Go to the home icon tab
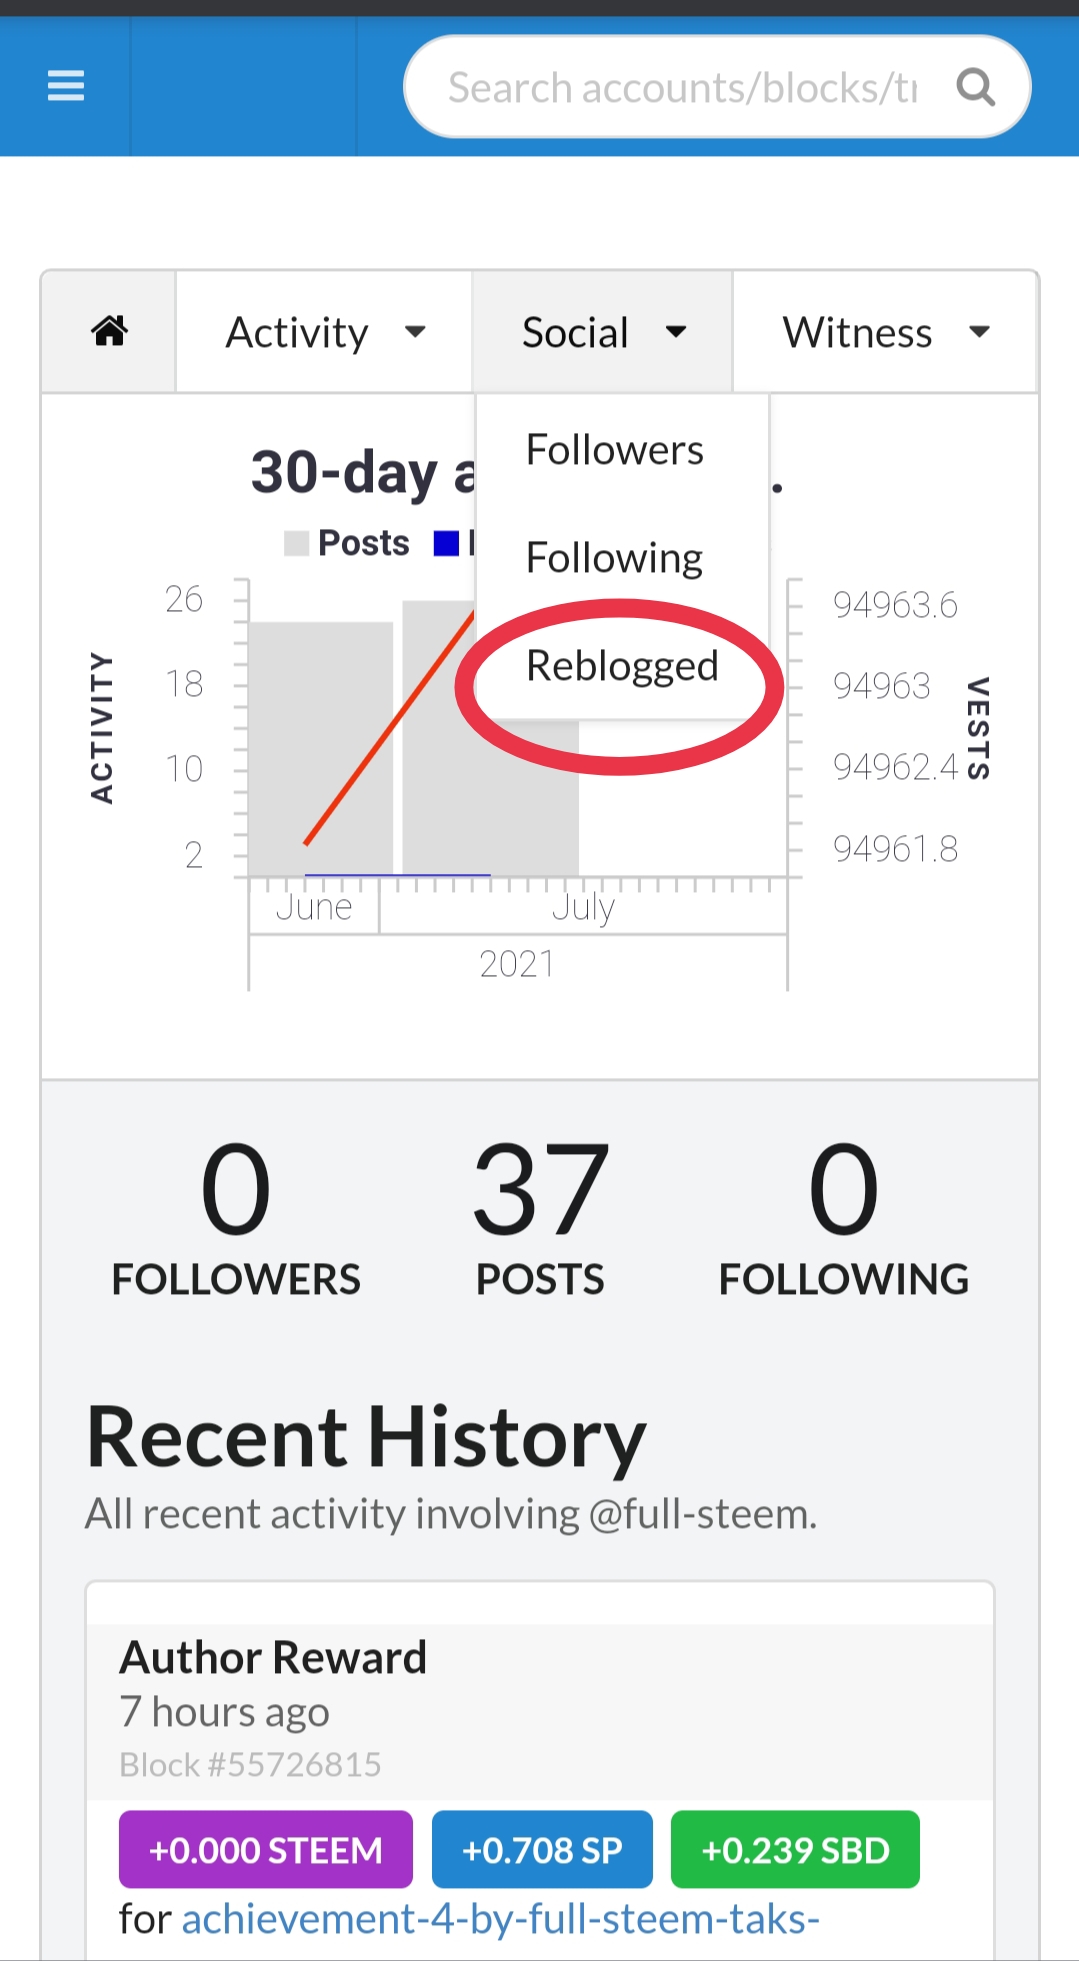1079x1961 pixels. click(x=109, y=331)
